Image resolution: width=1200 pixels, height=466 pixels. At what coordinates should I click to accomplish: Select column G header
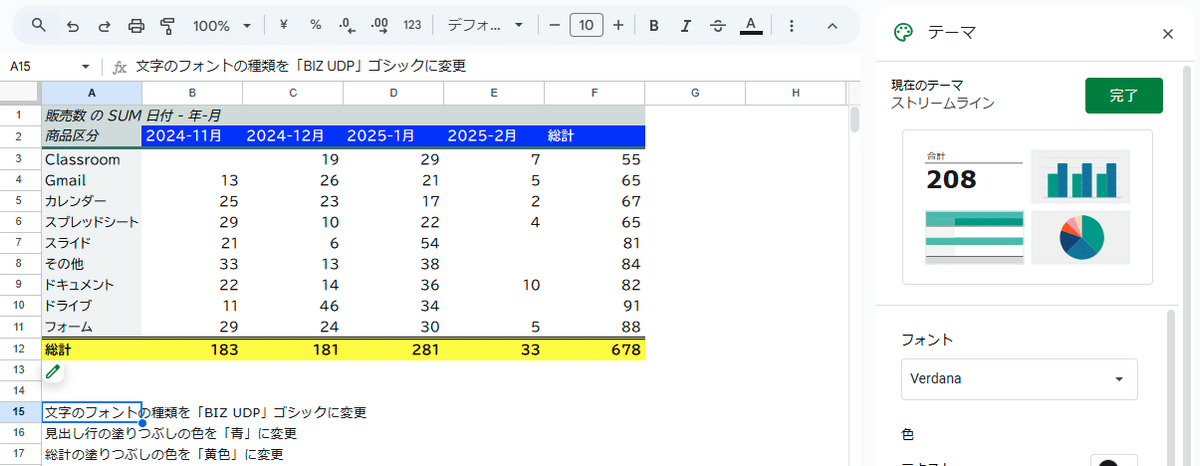(695, 93)
